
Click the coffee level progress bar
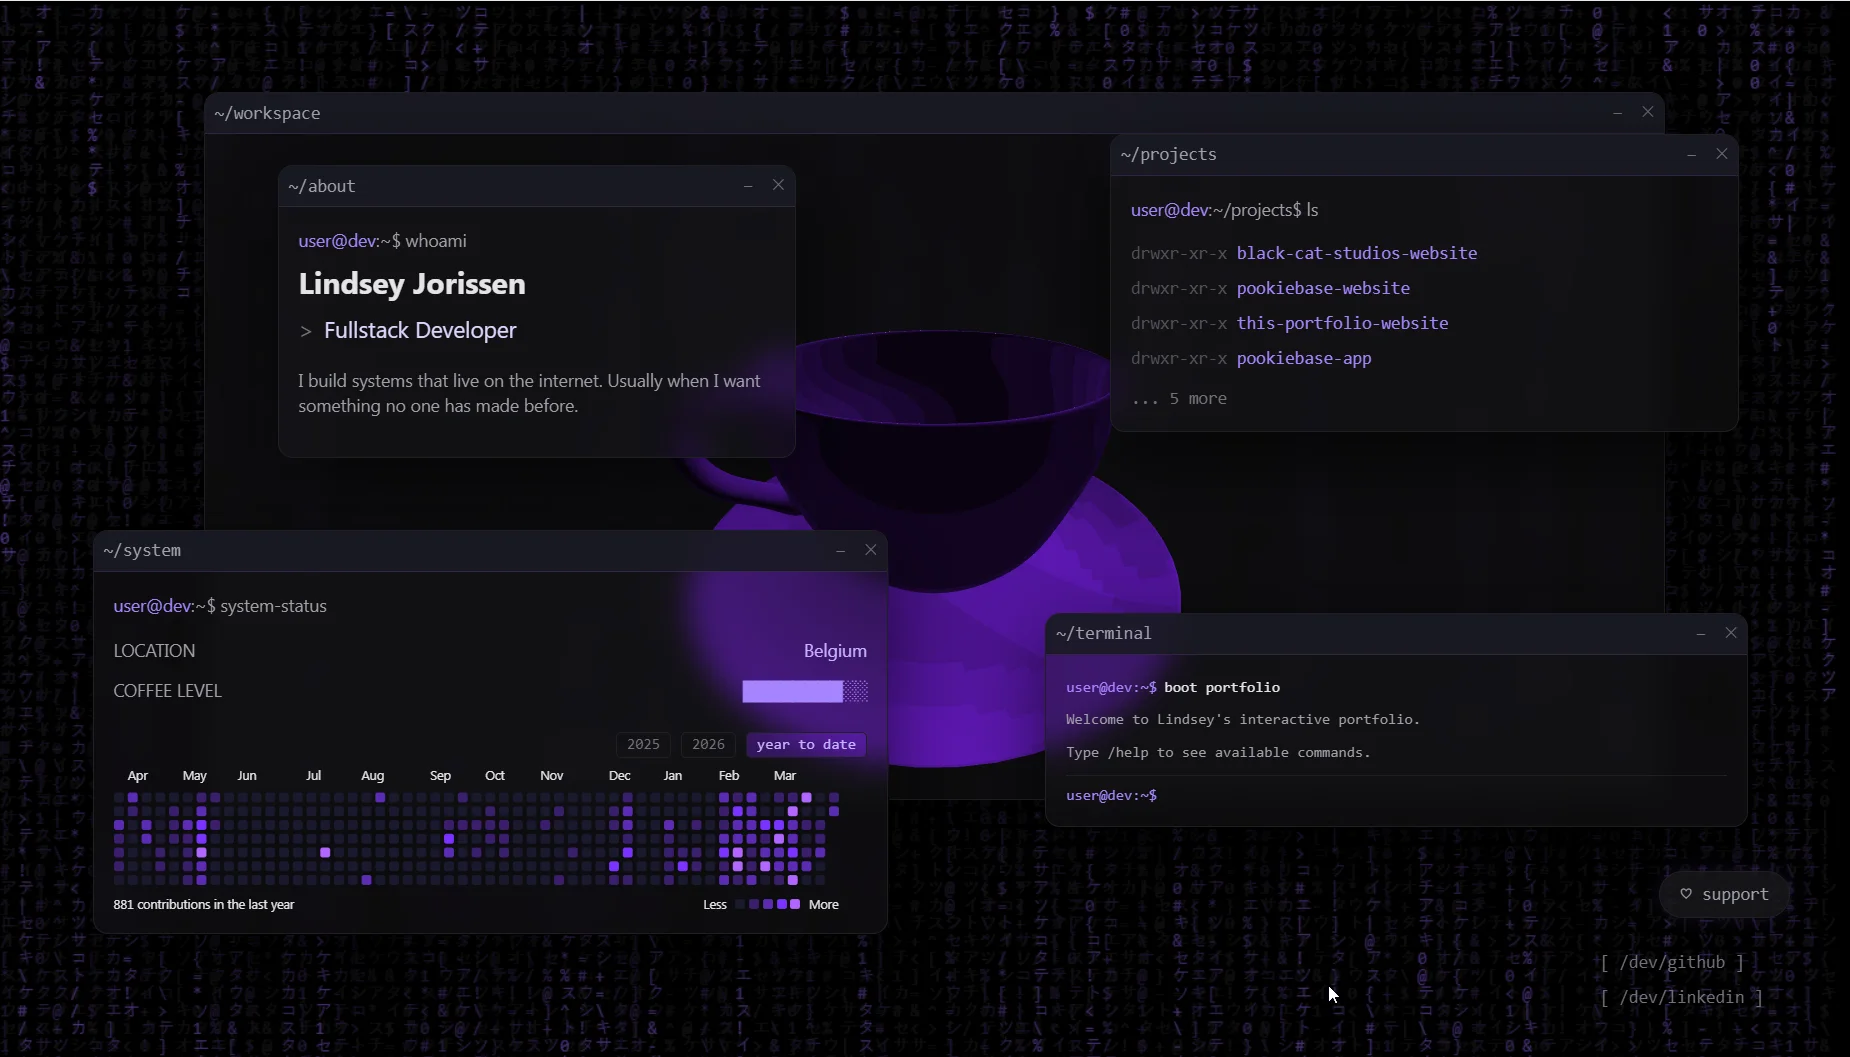click(x=804, y=691)
